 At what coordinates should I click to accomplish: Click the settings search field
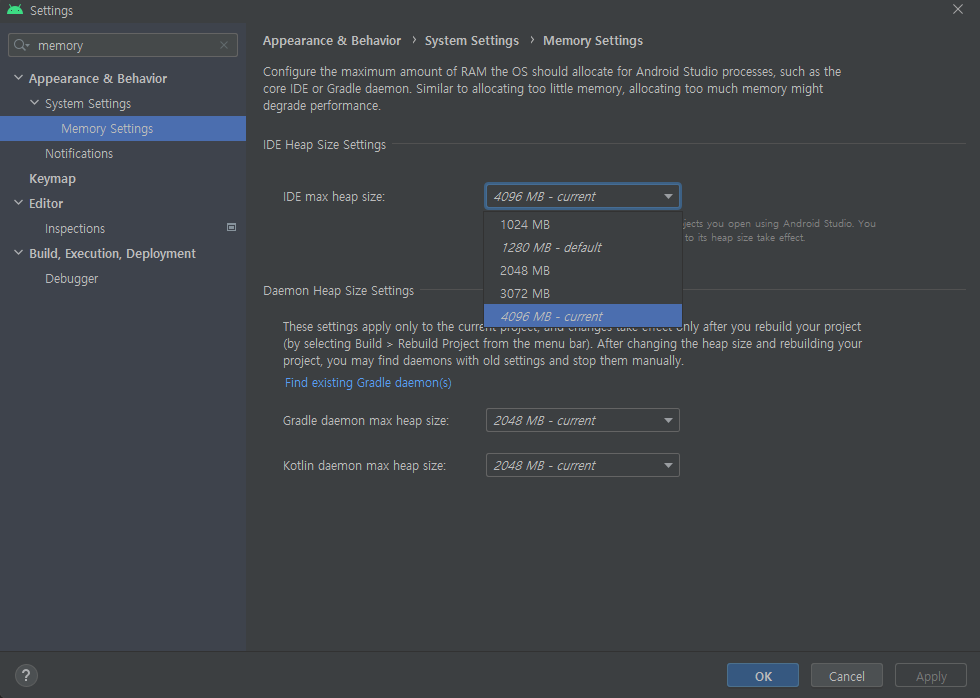[x=122, y=45]
